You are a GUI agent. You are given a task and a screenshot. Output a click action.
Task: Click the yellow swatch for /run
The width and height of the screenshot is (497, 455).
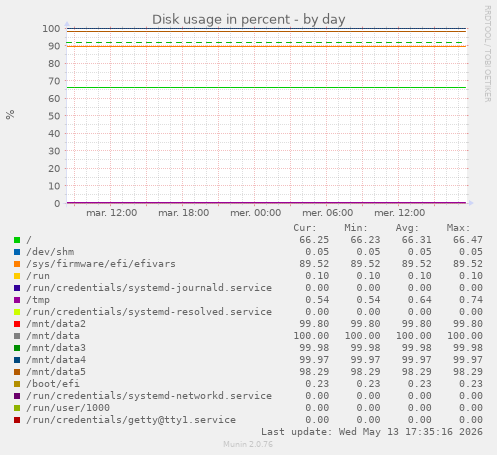point(17,276)
